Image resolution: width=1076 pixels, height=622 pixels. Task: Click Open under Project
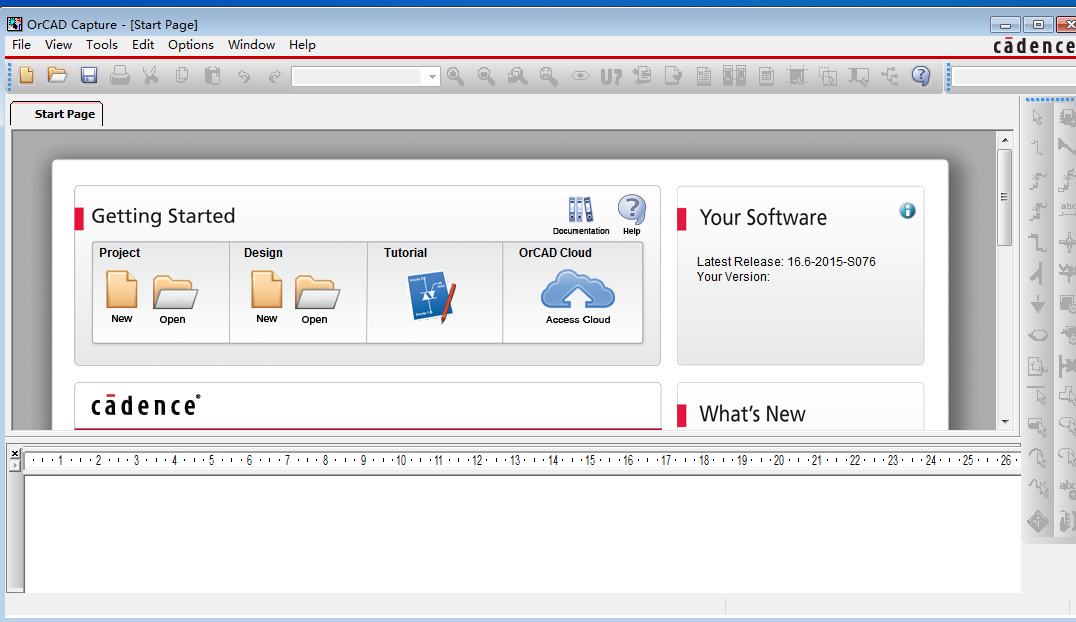click(174, 299)
